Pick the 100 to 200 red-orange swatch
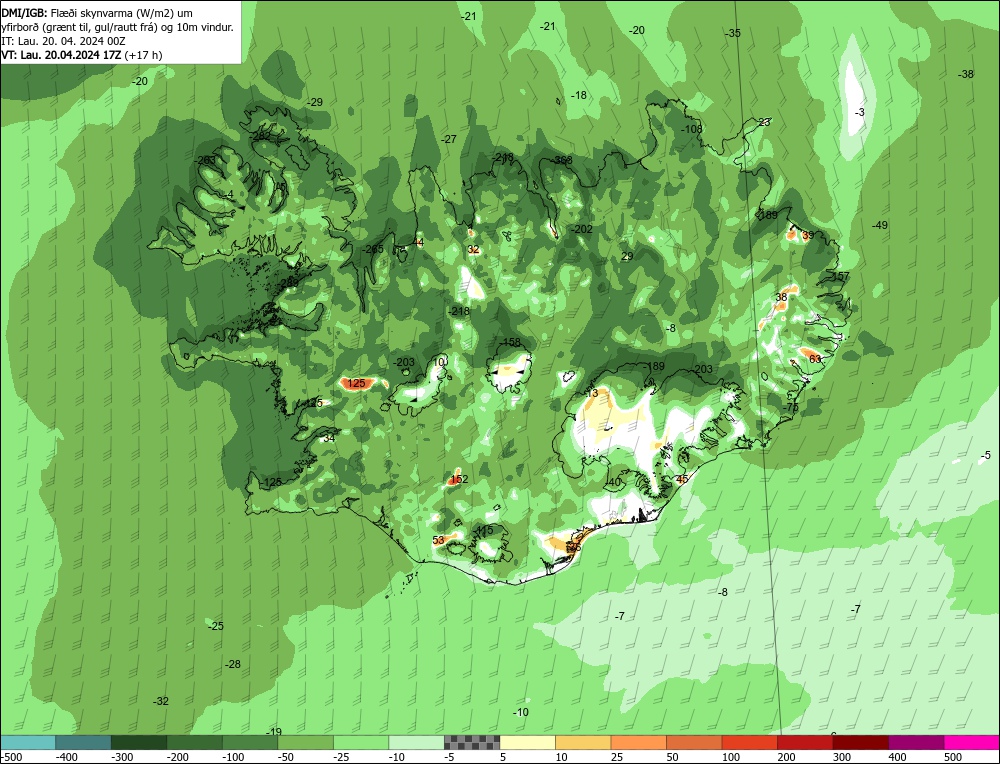The width and height of the screenshot is (1000, 764). (749, 743)
